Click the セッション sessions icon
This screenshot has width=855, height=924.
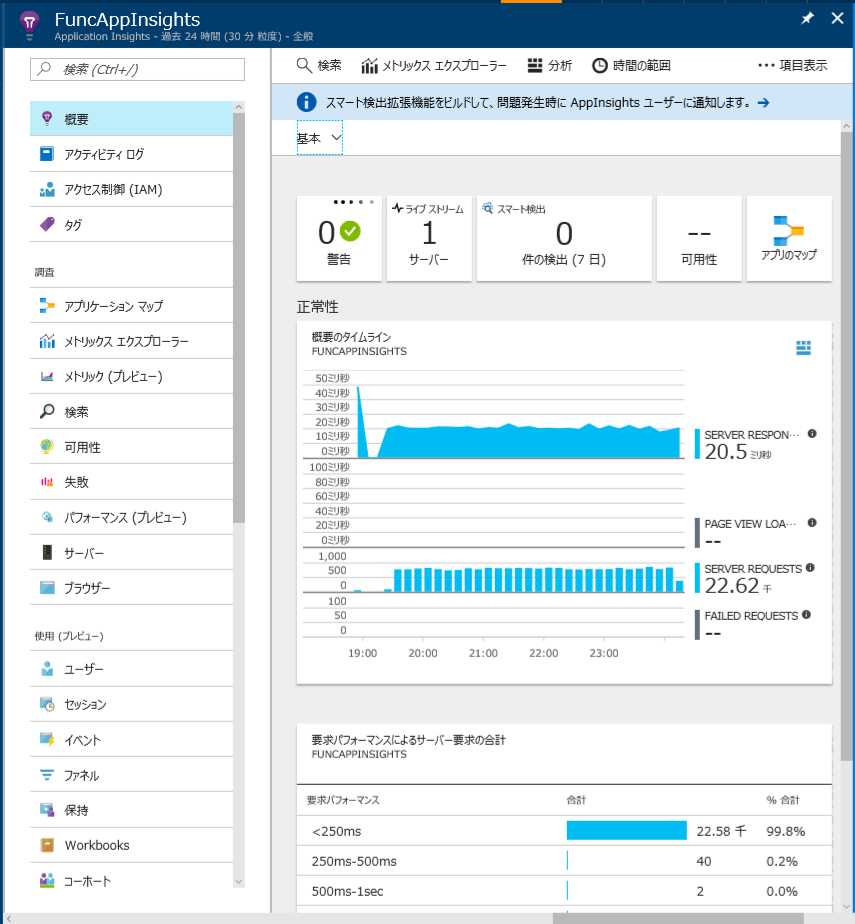(47, 704)
